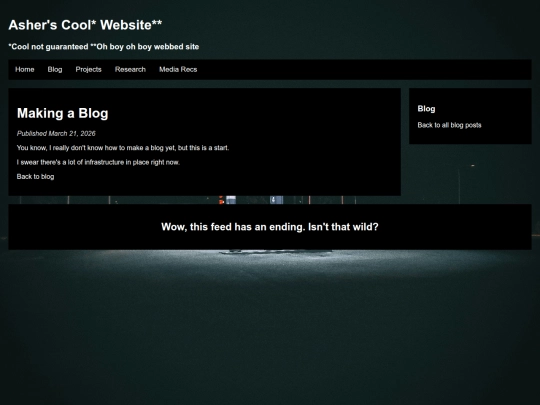Click the 'Wow, this feed has an ending' footer text
The width and height of the screenshot is (540, 405).
pos(270,227)
